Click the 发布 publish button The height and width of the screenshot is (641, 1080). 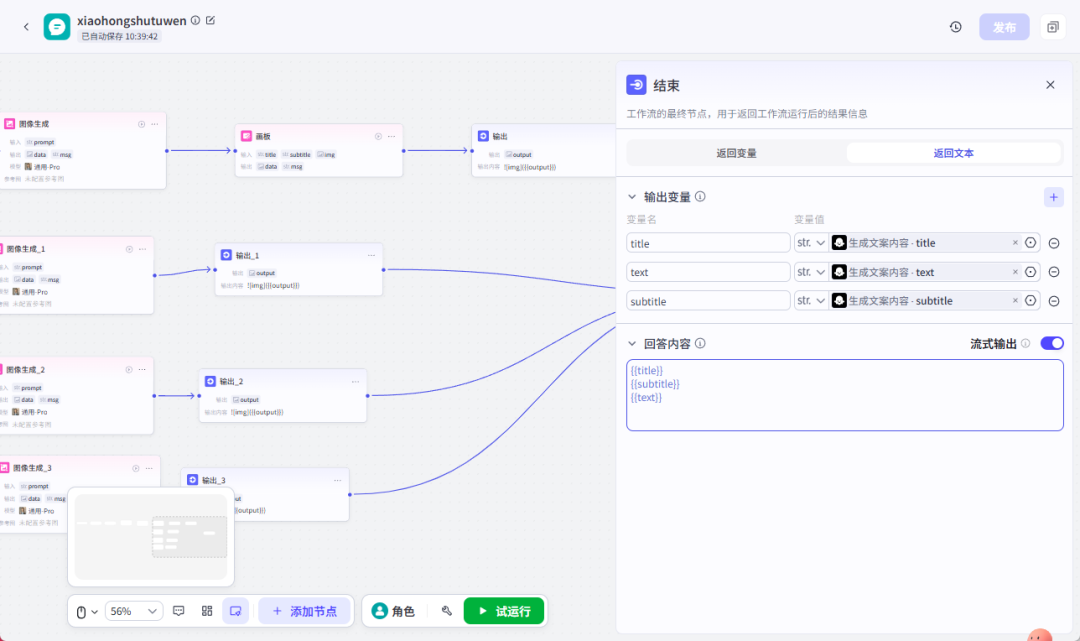pyautogui.click(x=1004, y=27)
